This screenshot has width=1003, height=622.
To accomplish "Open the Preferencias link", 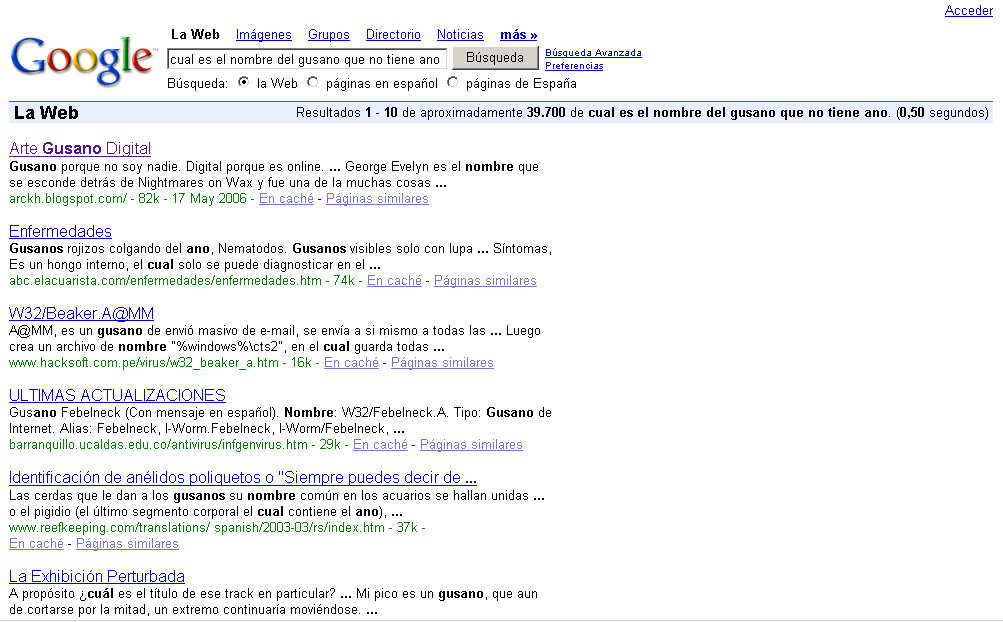I will [x=574, y=66].
